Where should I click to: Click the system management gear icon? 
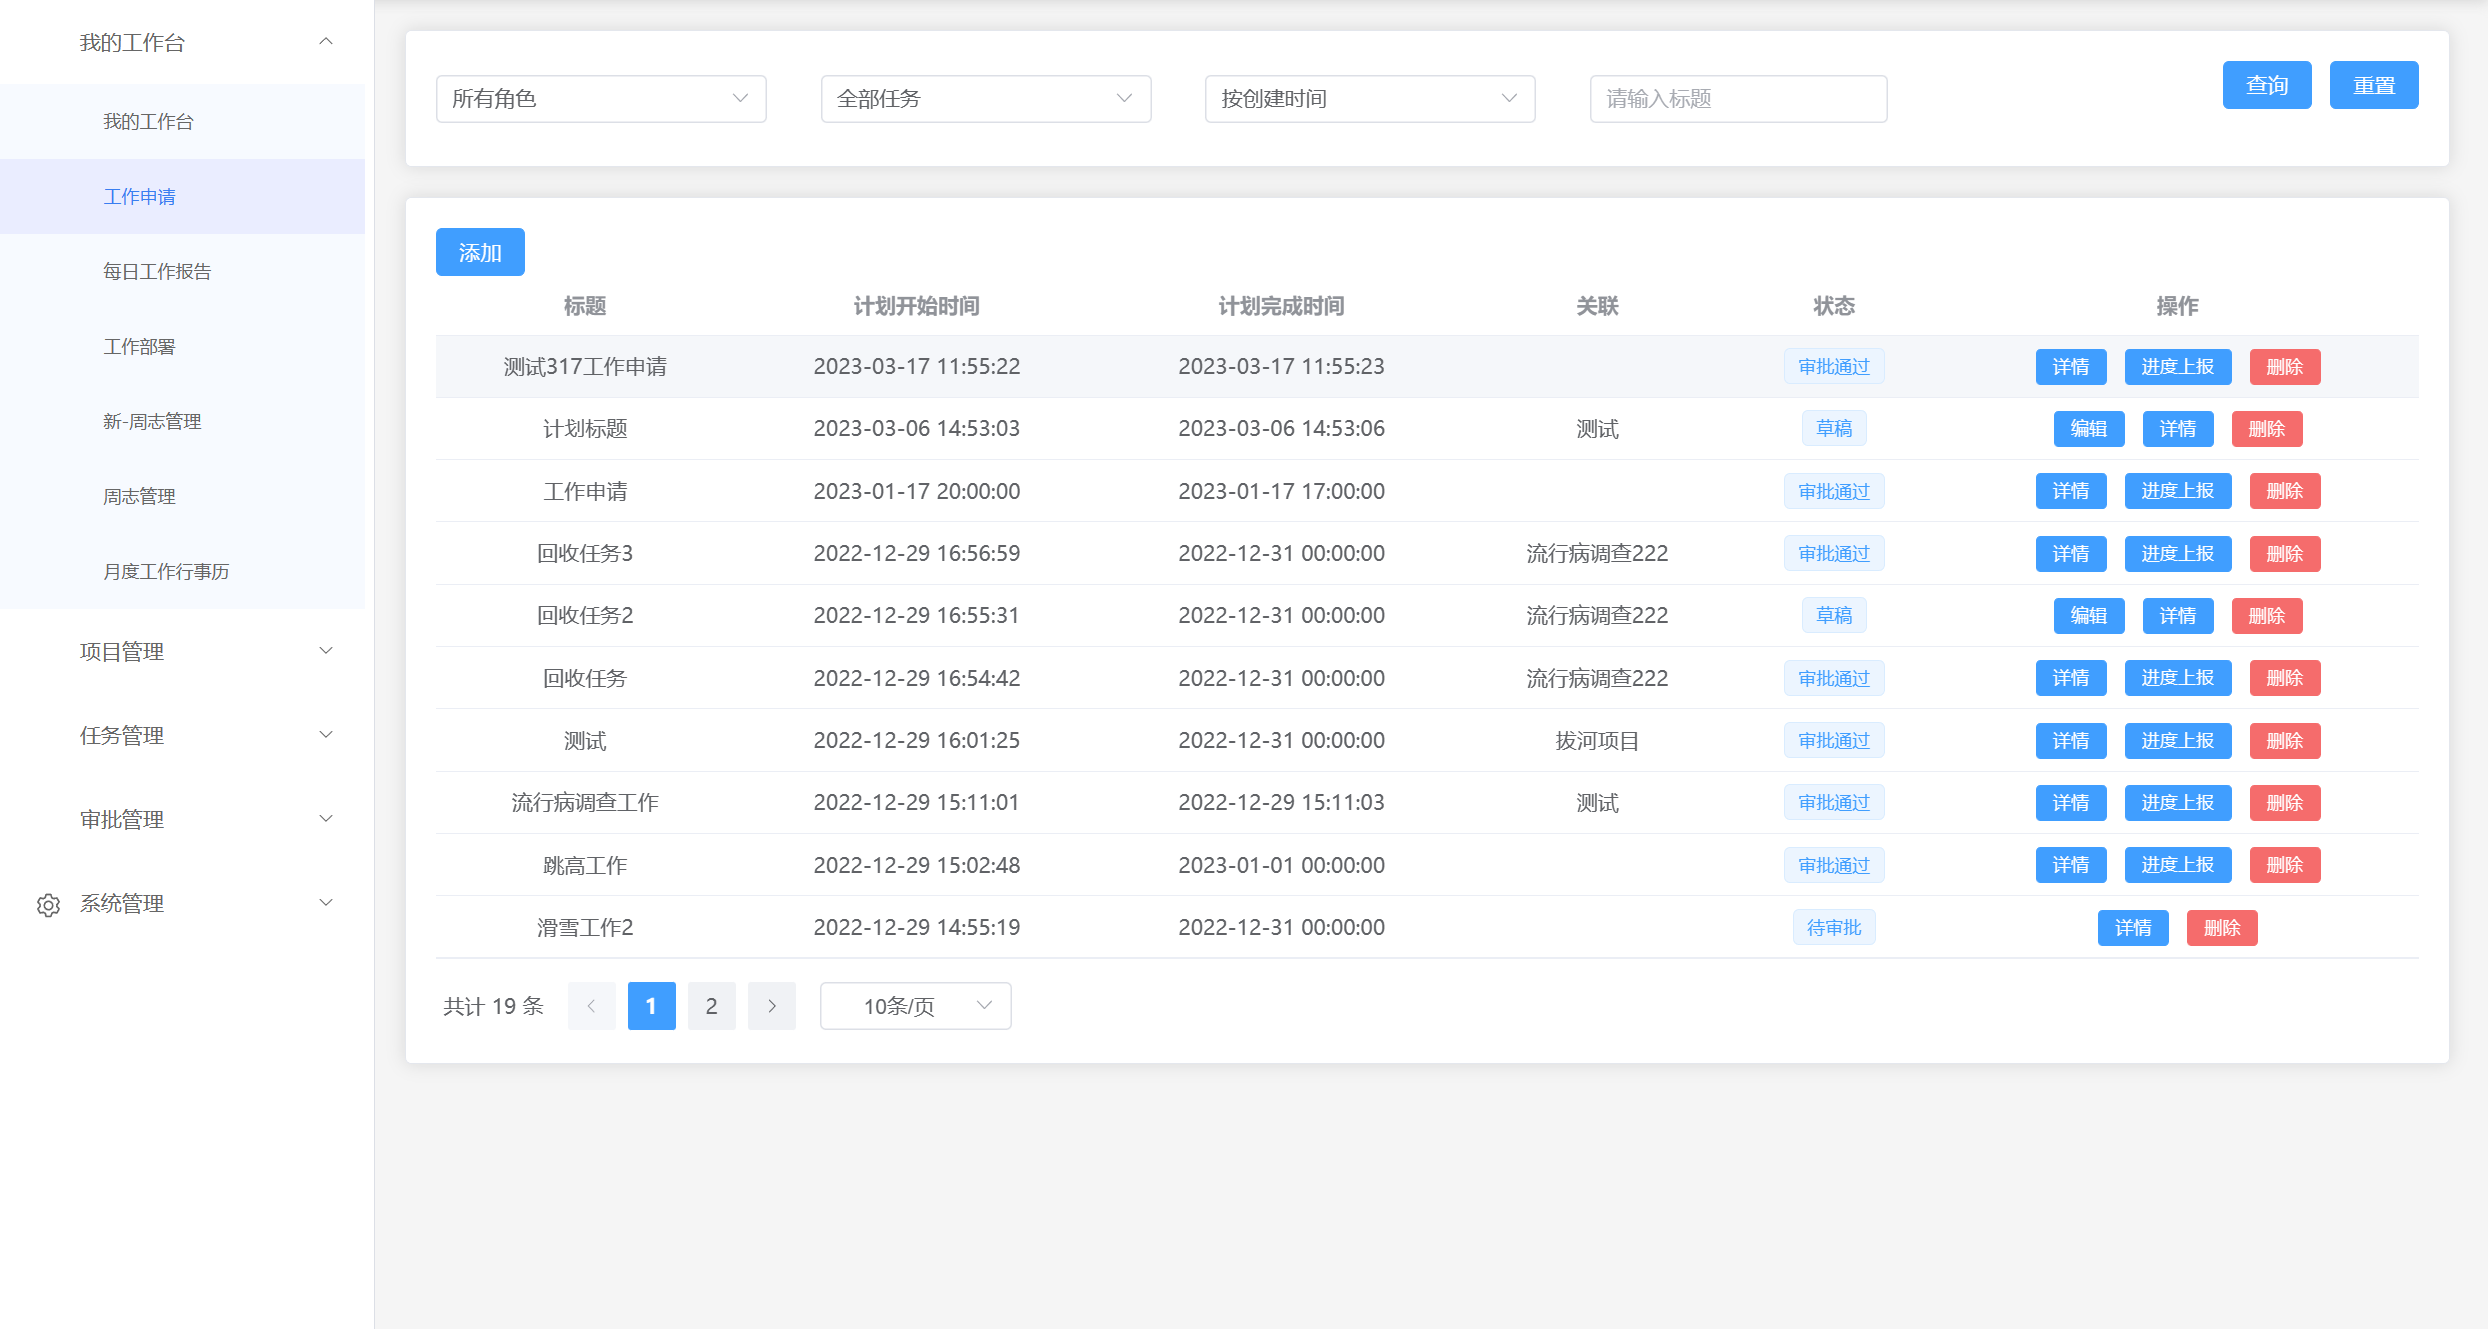[48, 905]
